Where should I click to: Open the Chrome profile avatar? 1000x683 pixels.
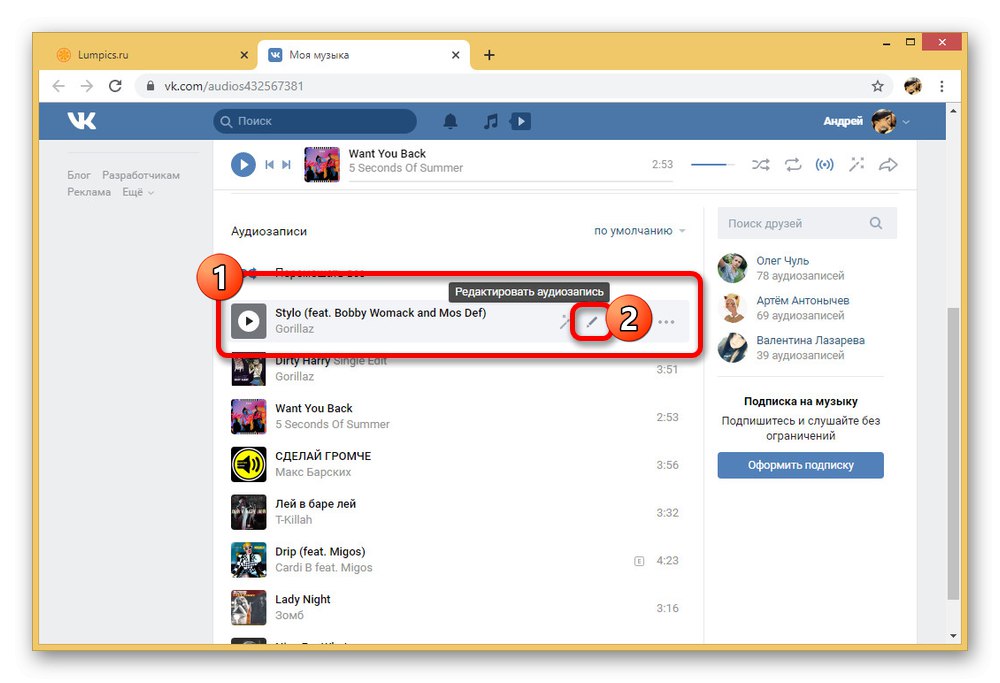pyautogui.click(x=913, y=86)
